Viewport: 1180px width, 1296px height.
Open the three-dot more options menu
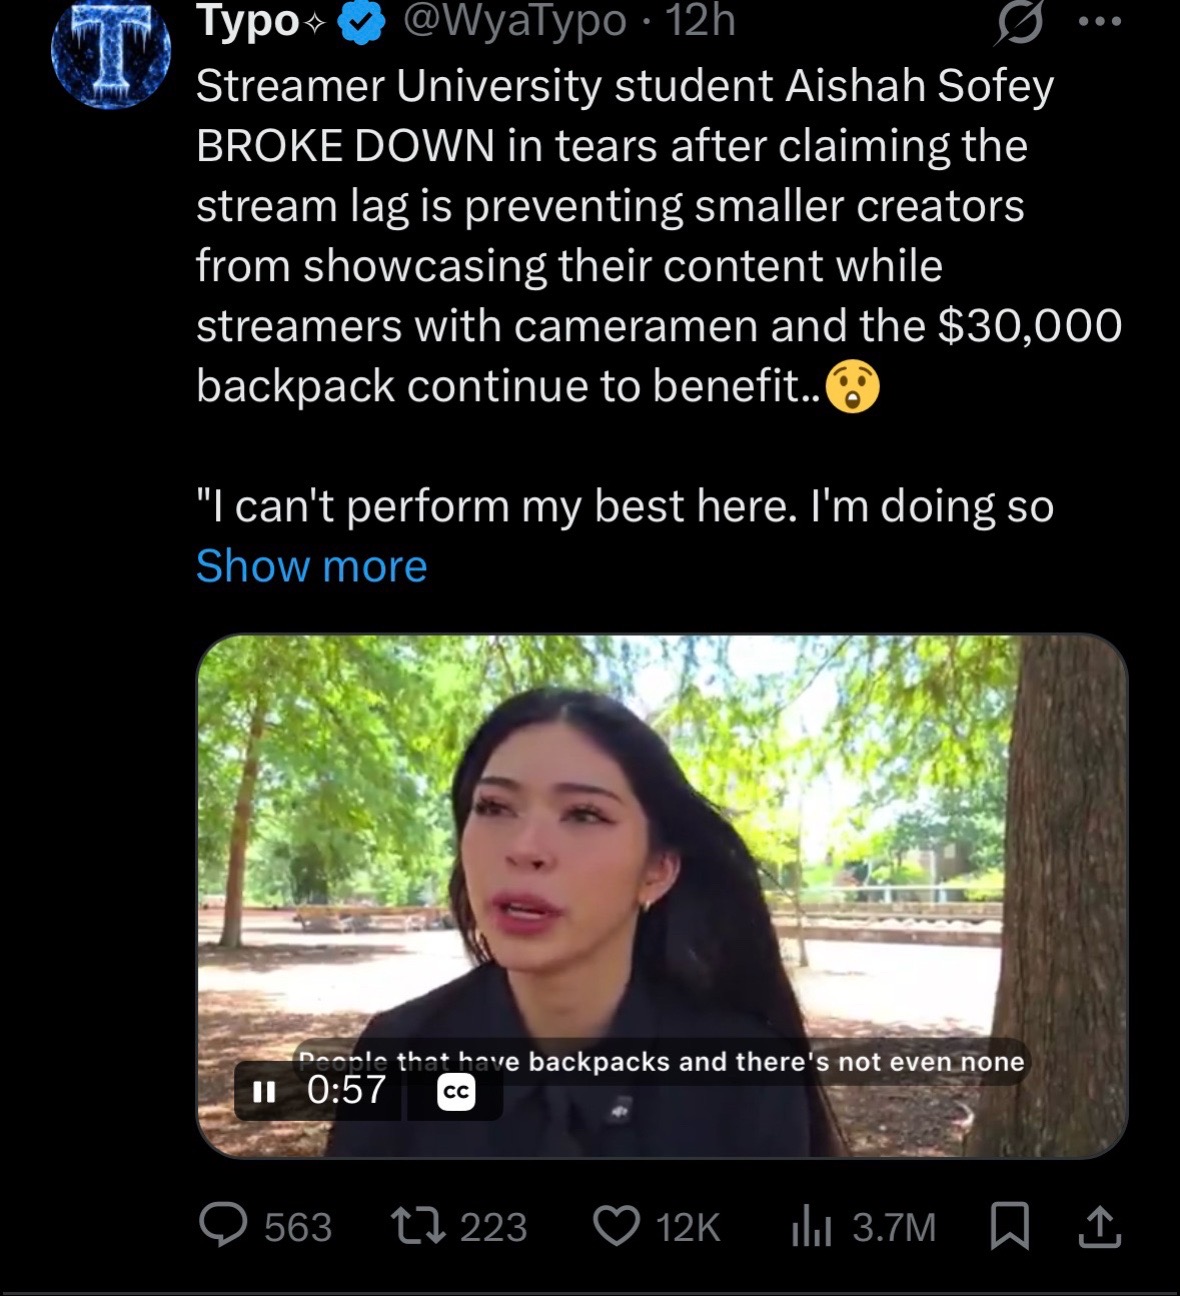[x=1103, y=22]
